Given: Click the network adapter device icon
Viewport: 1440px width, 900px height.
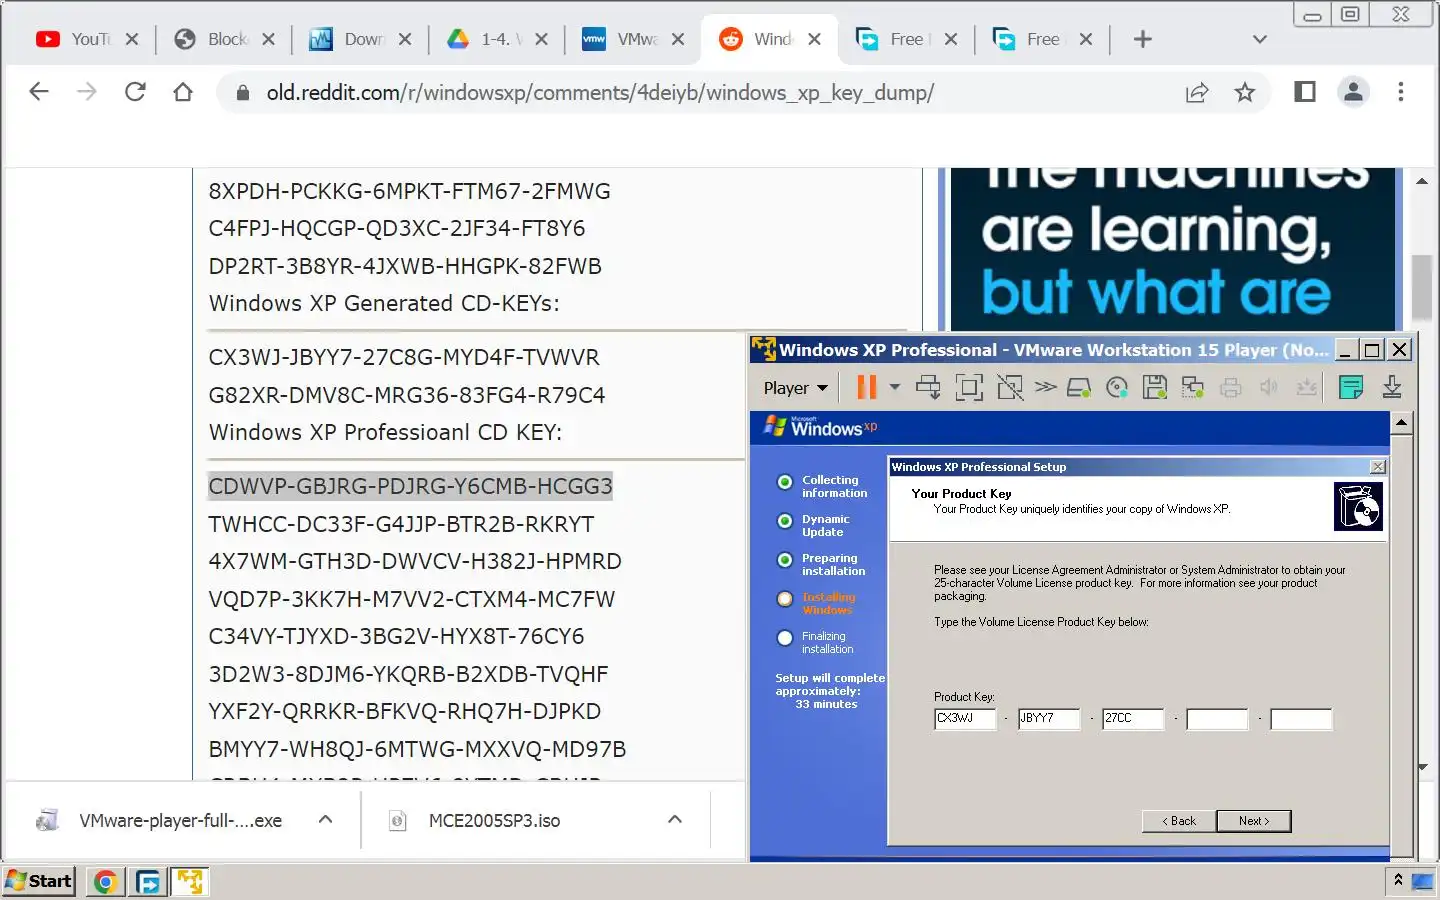Looking at the screenshot, I should (1193, 387).
